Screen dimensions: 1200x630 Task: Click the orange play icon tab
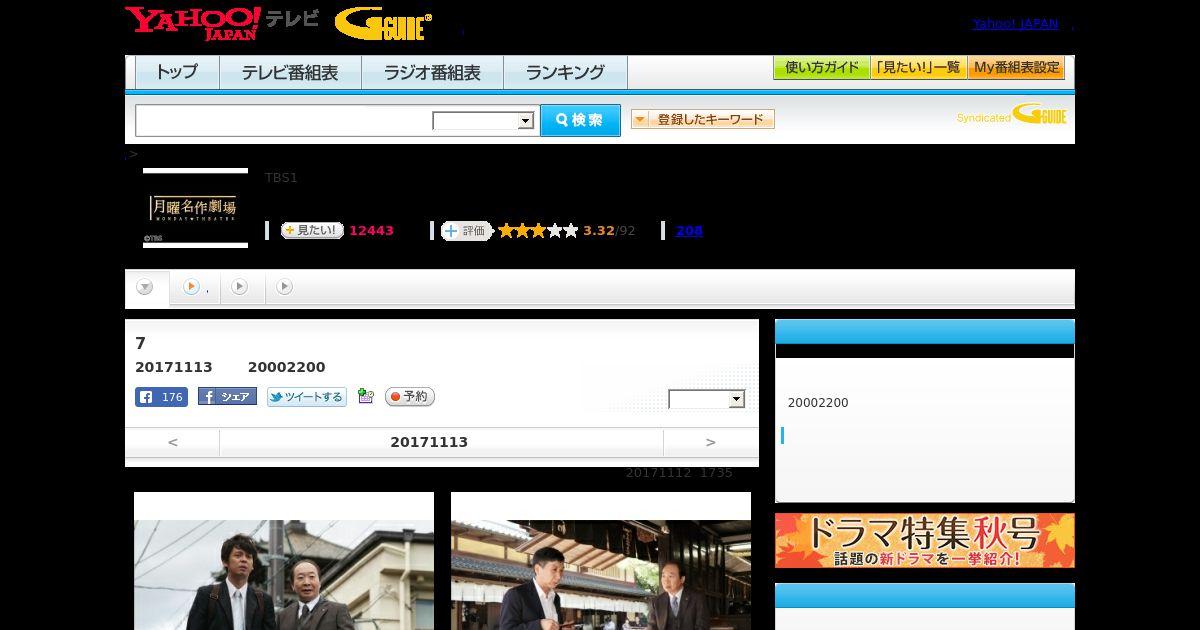(192, 287)
